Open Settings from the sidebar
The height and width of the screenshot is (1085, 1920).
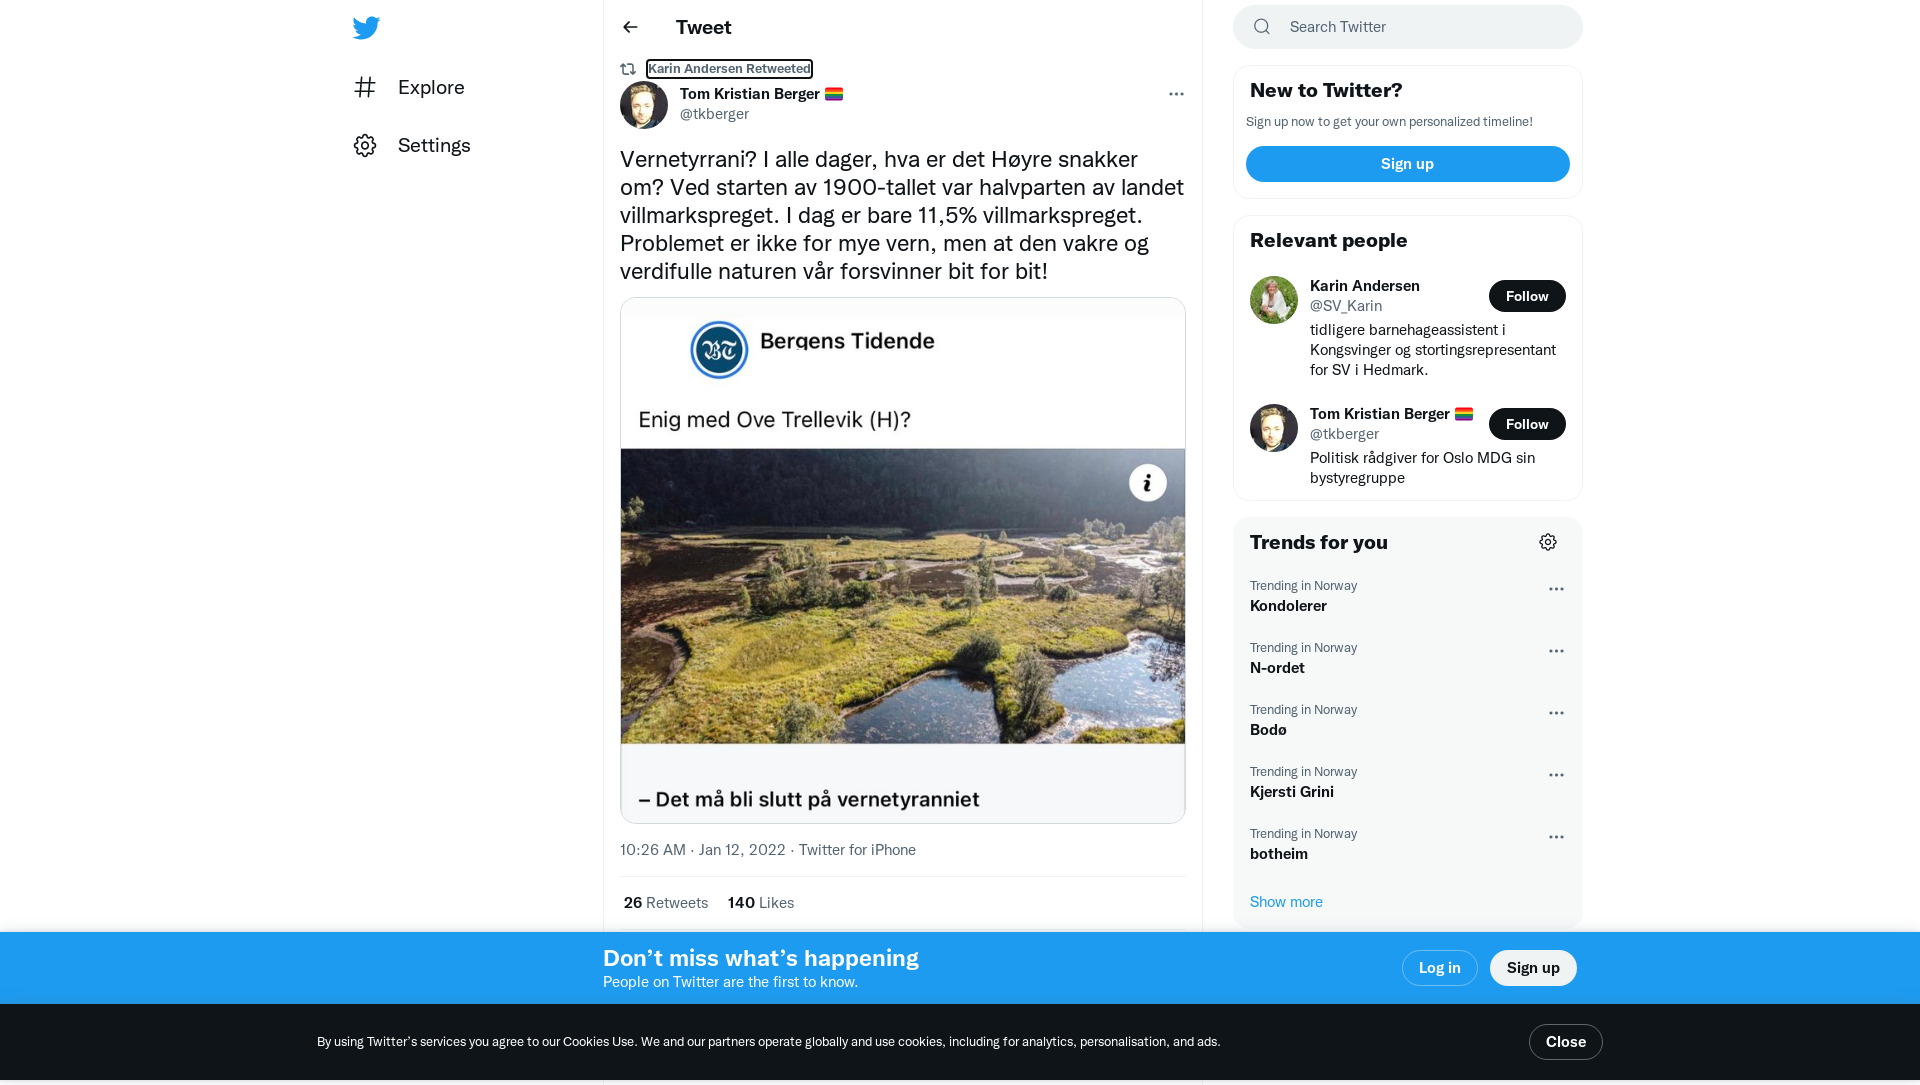tap(412, 145)
